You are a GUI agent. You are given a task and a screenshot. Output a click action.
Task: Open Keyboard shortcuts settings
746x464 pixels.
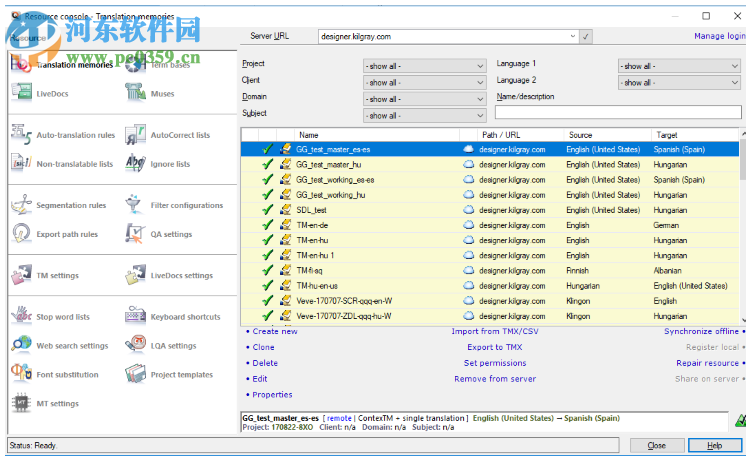click(x=185, y=317)
